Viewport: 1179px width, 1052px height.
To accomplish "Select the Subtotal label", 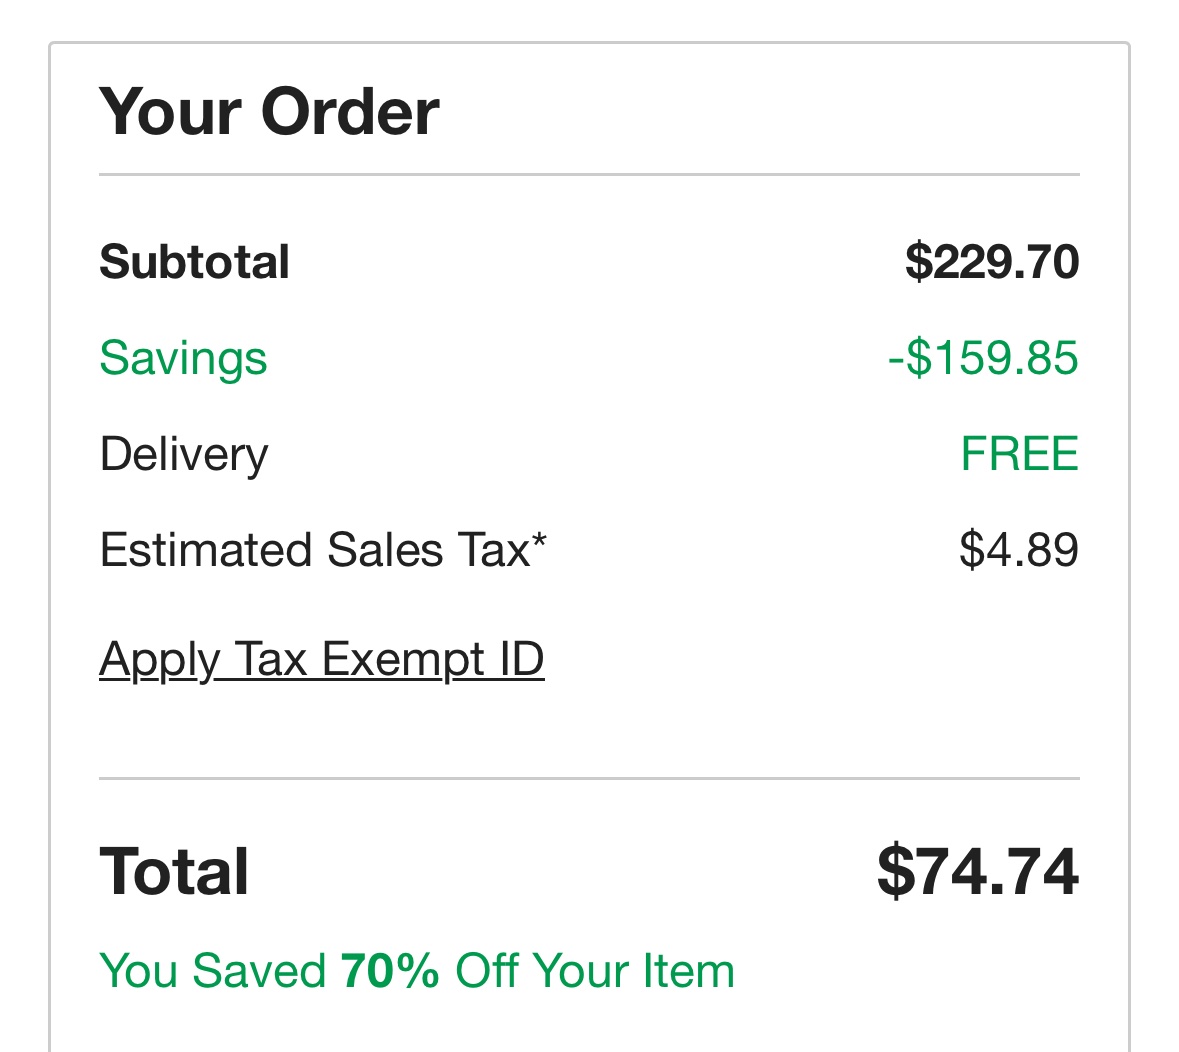I will 194,262.
